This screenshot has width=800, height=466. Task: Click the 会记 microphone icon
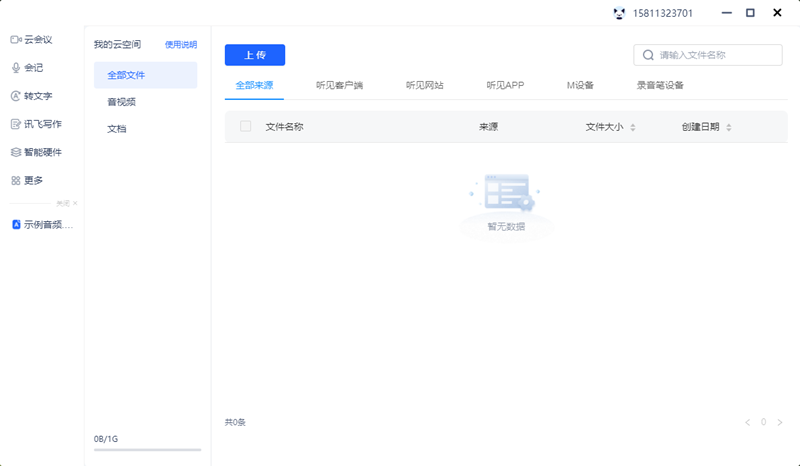pos(16,67)
